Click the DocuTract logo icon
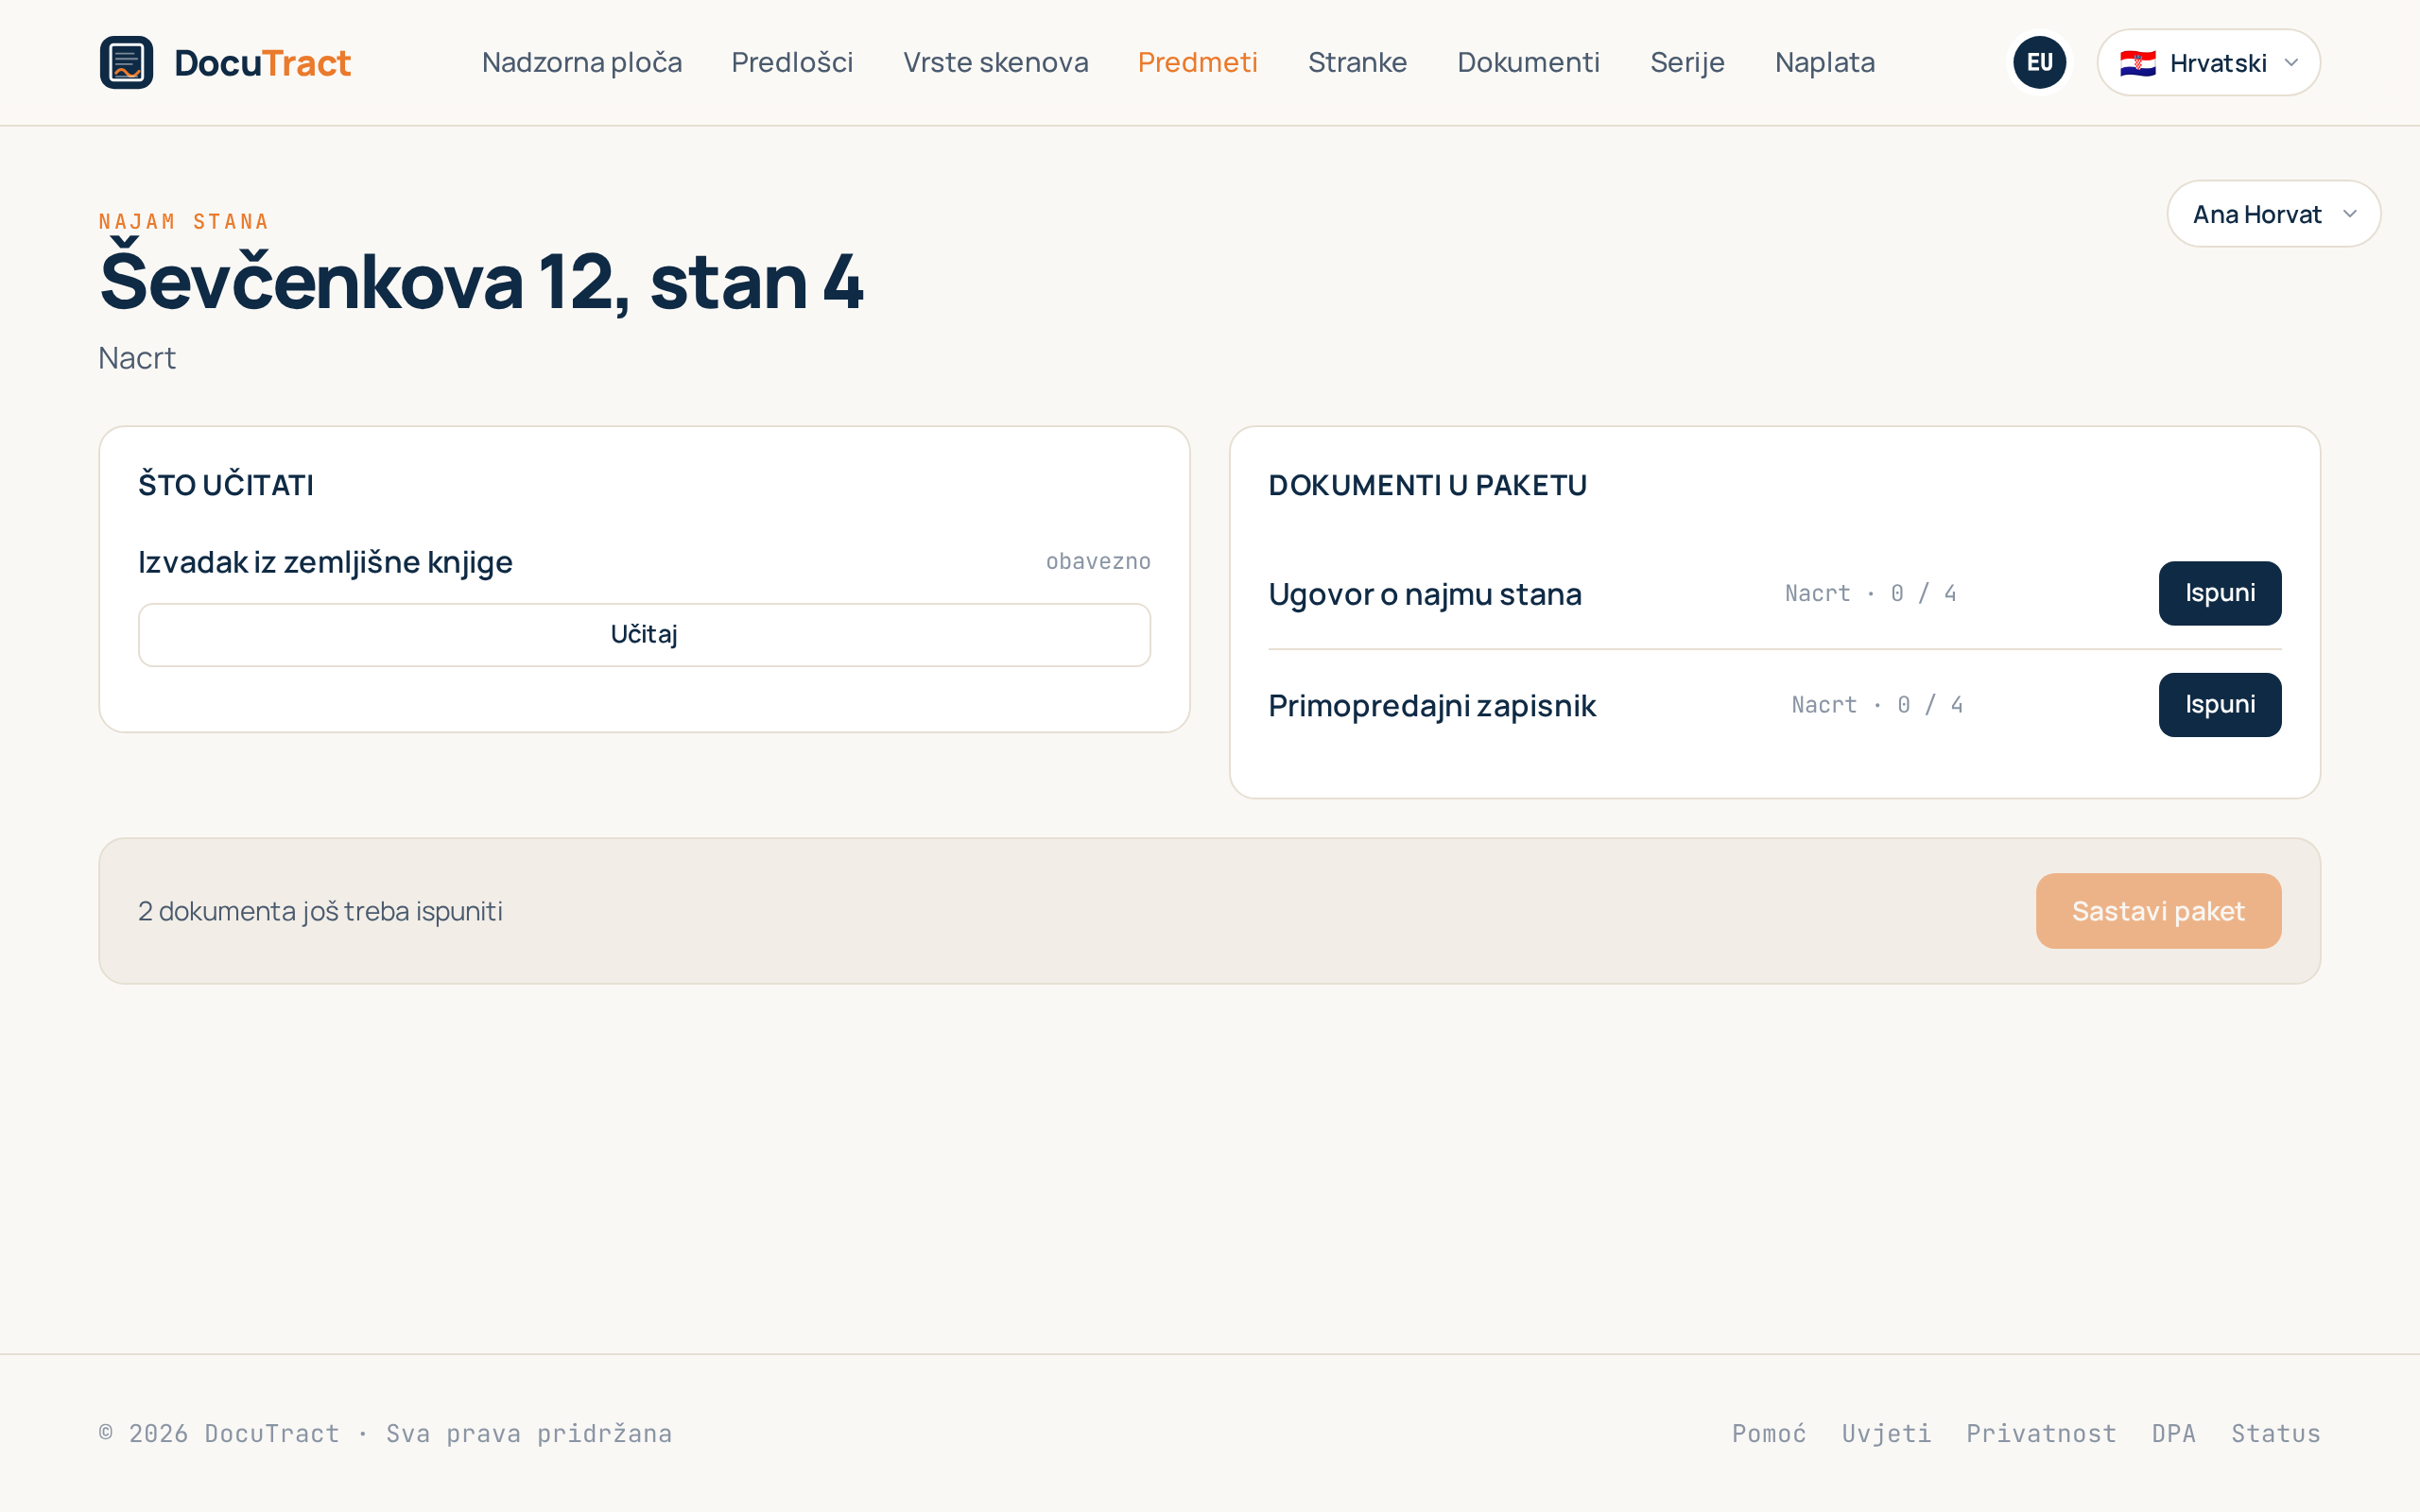The image size is (2420, 1512). point(126,62)
